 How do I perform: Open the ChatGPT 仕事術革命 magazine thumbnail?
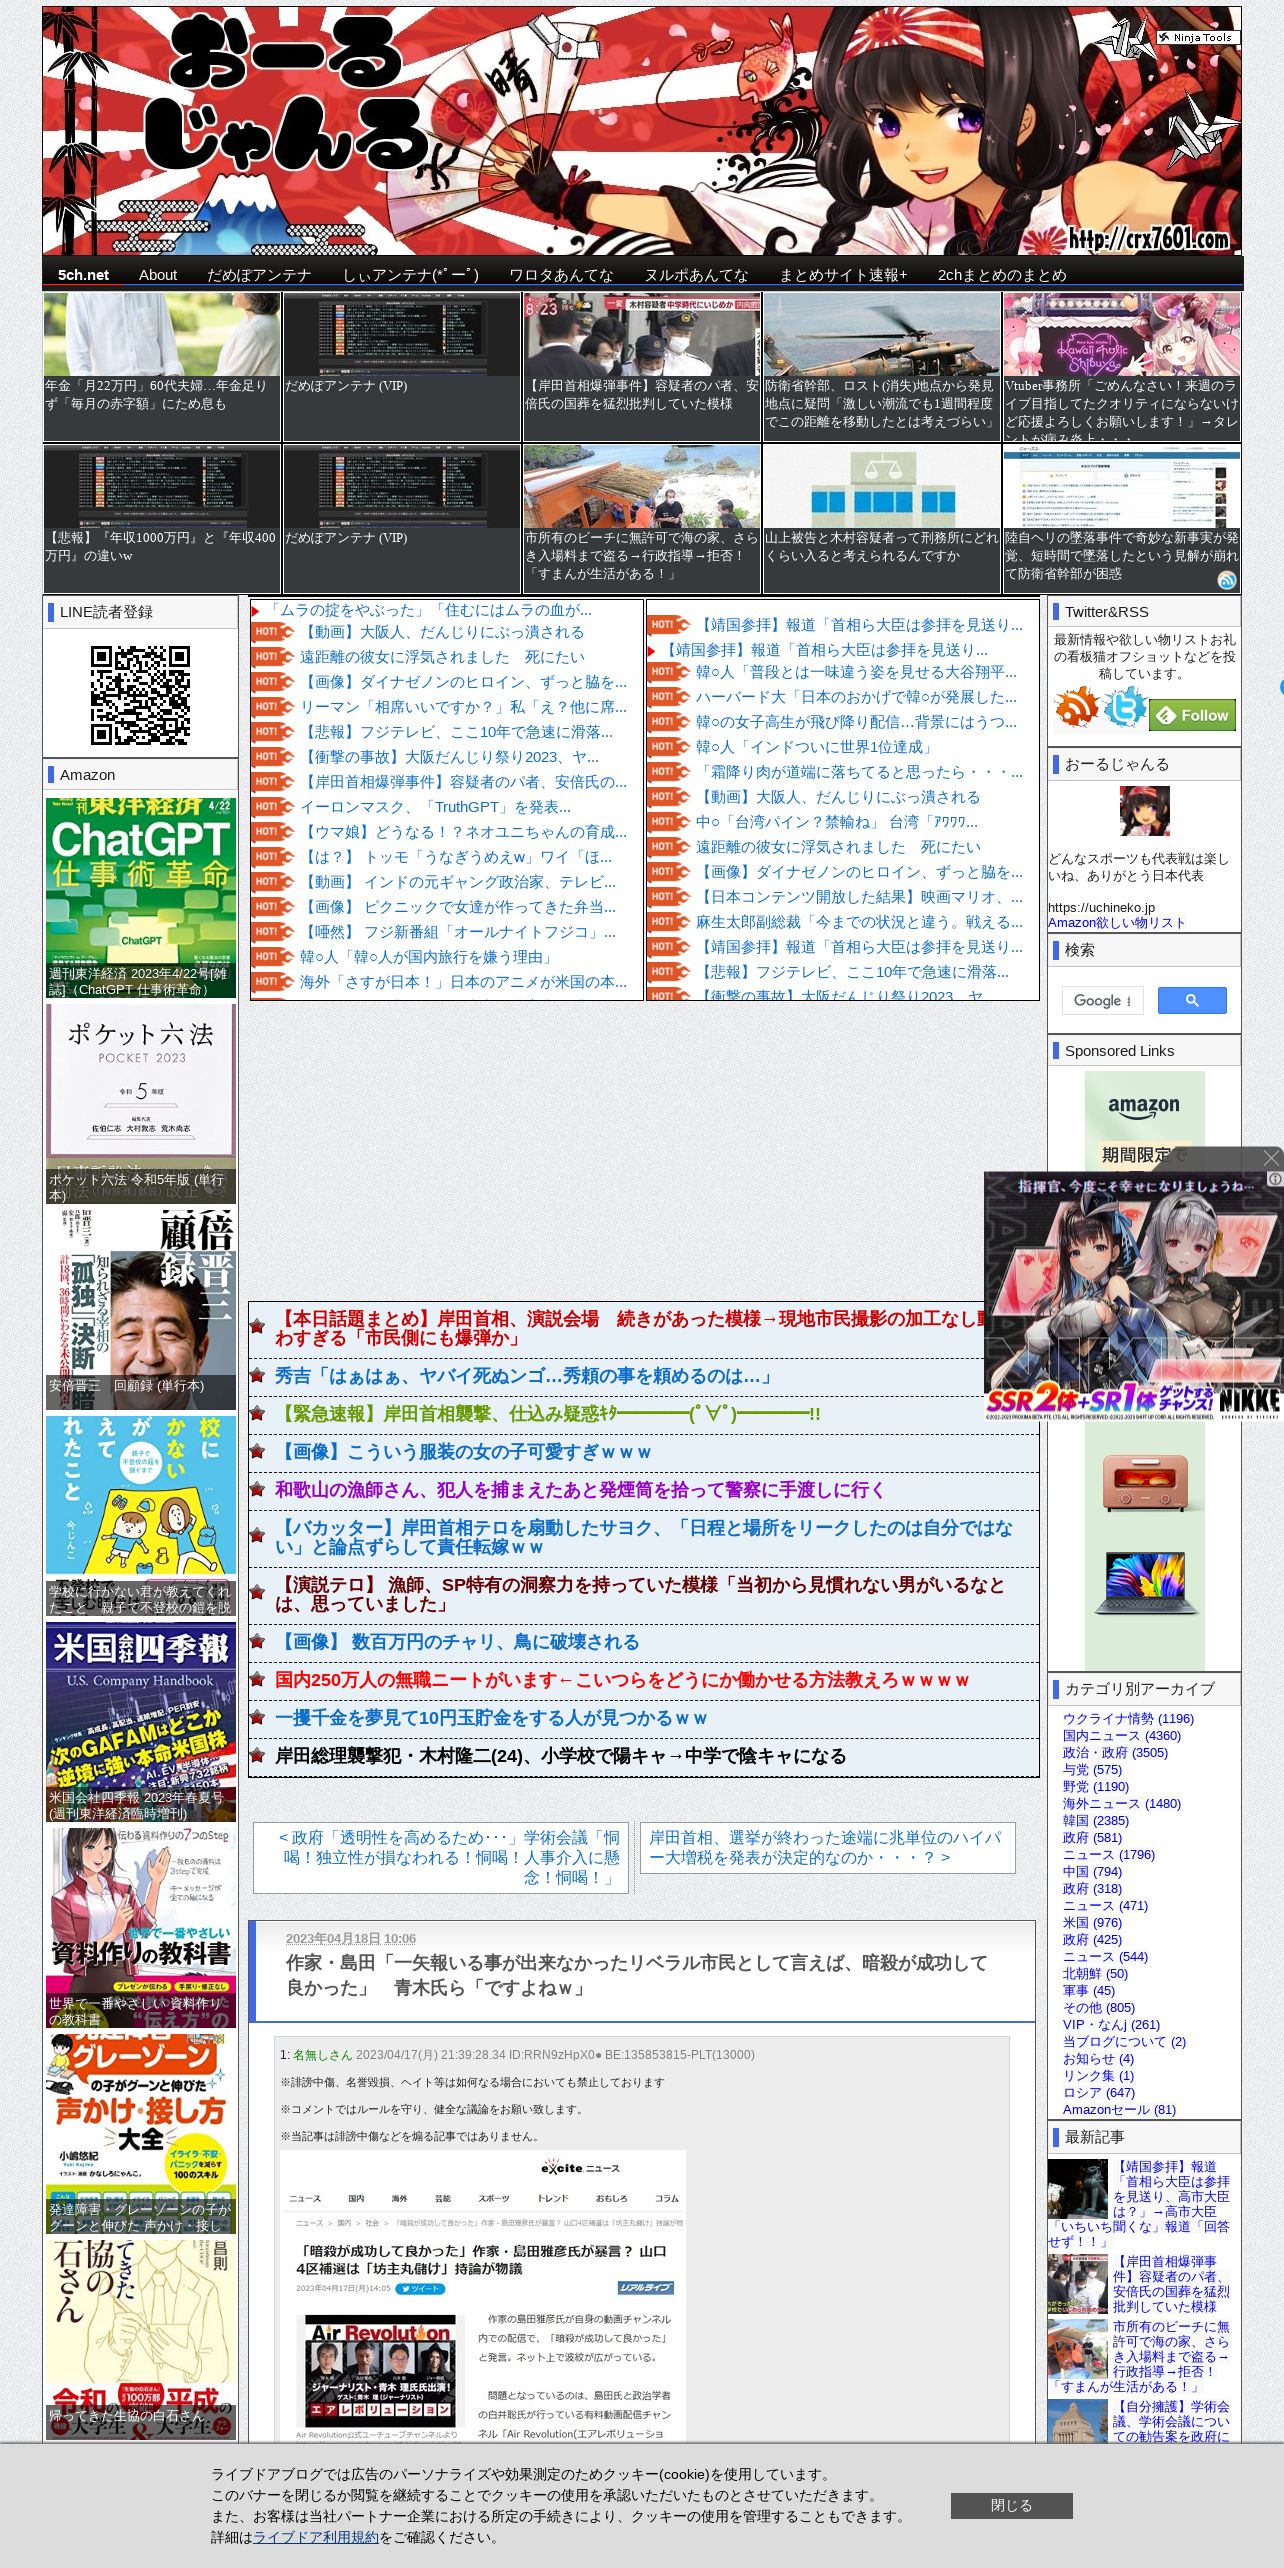141,897
